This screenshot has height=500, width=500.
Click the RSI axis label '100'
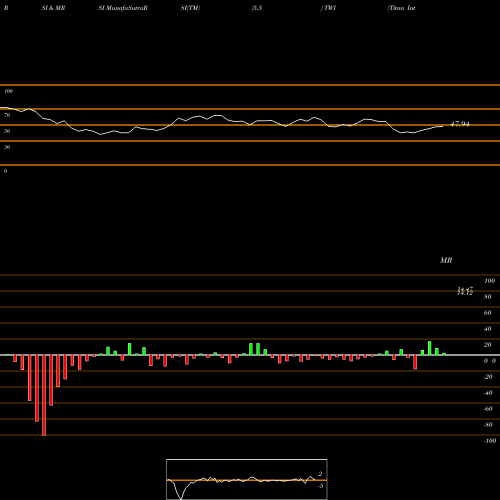click(x=8, y=91)
